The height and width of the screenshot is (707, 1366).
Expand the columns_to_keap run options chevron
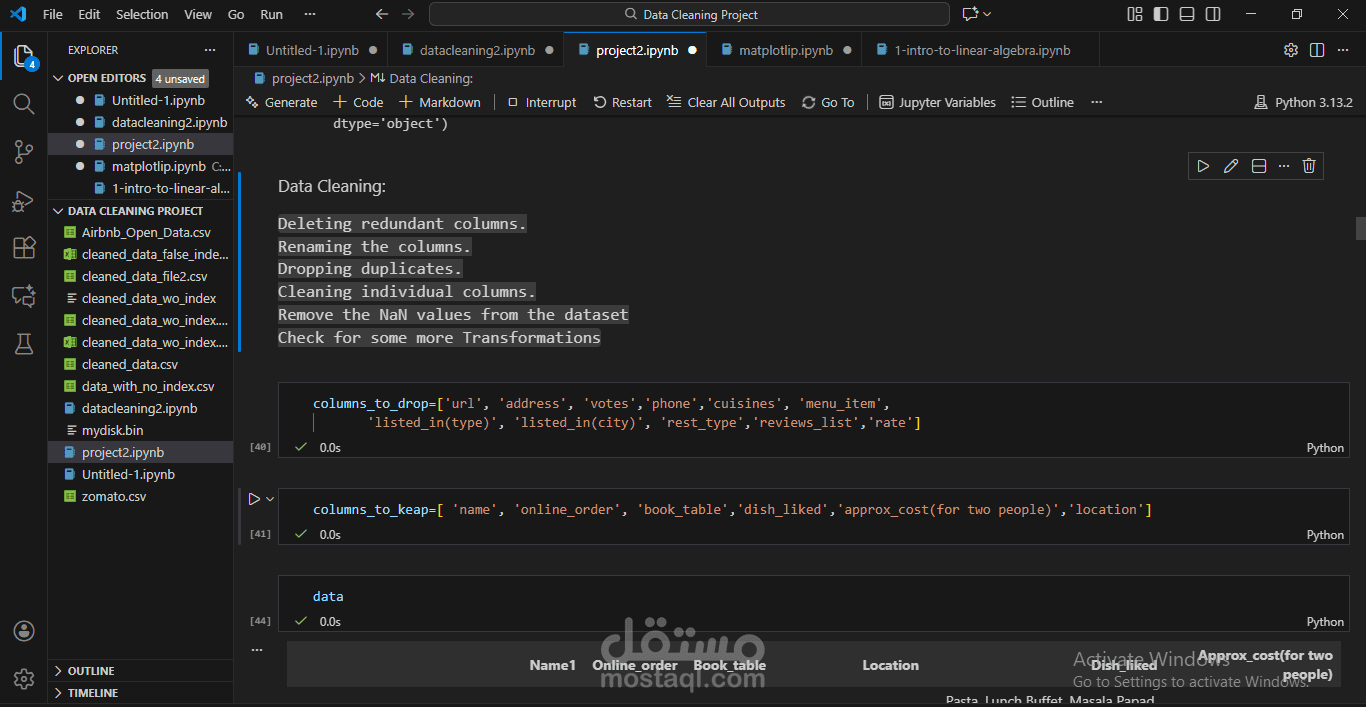click(270, 498)
